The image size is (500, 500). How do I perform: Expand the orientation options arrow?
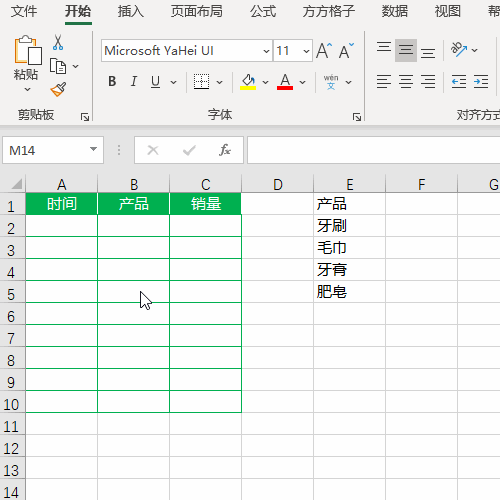point(475,50)
